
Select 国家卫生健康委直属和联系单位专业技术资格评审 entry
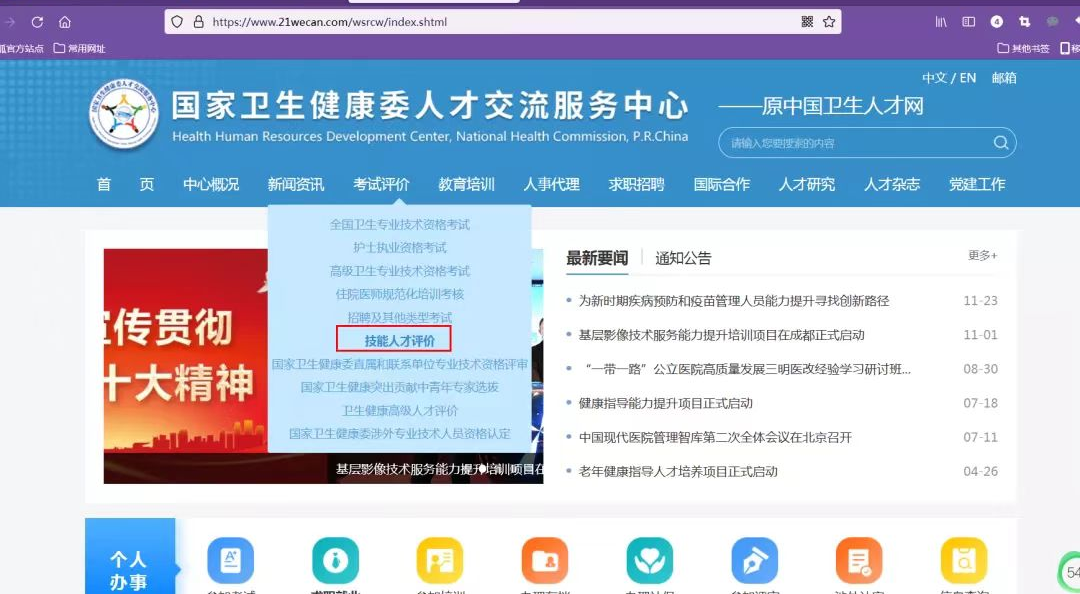[x=399, y=364]
